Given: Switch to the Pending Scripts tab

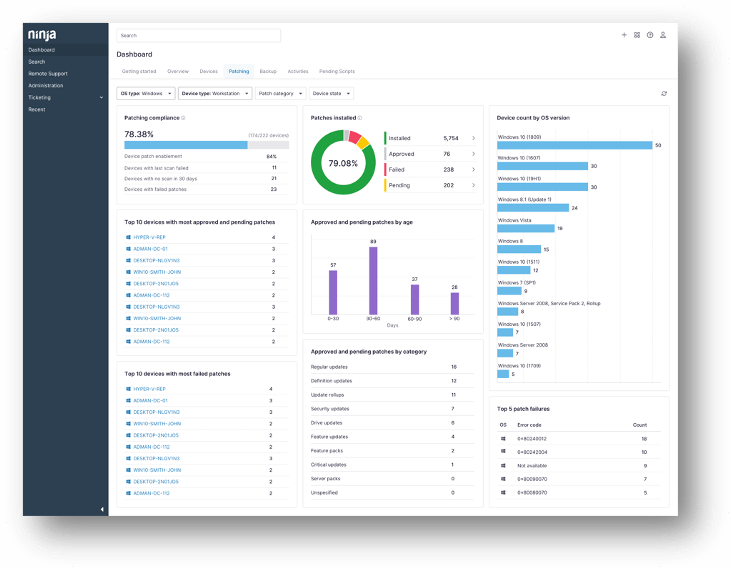Looking at the screenshot, I should [x=337, y=71].
